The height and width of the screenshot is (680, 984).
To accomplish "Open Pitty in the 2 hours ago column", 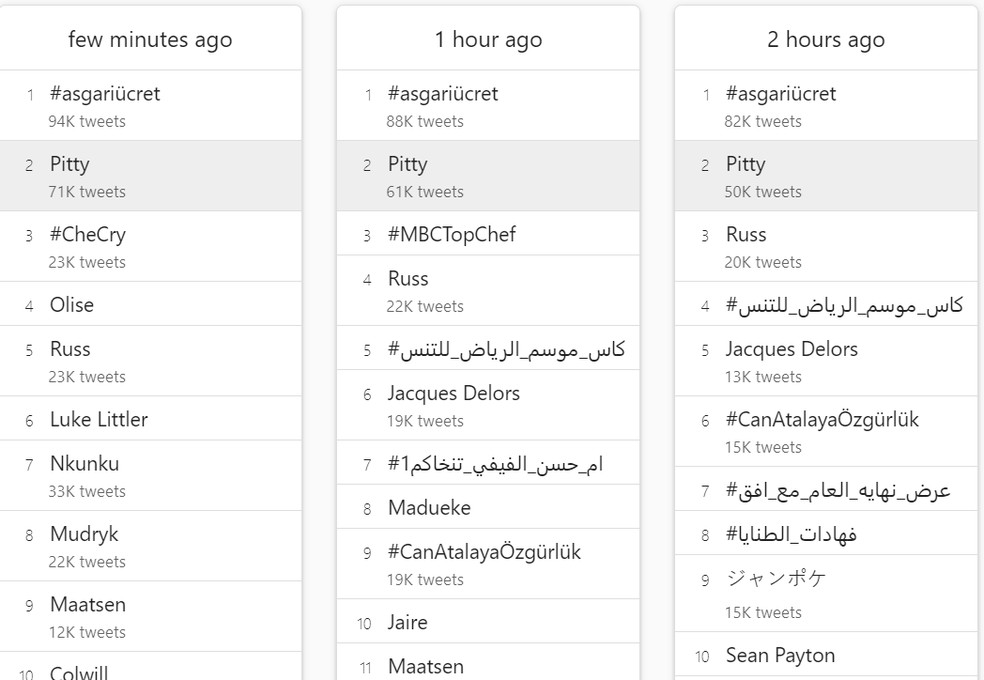I will [746, 164].
